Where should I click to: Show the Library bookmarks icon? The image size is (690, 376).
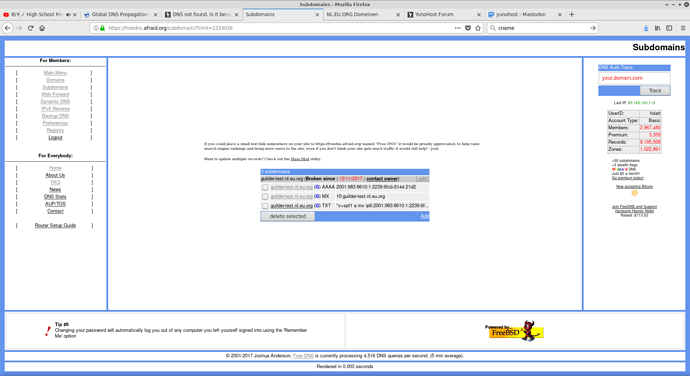(657, 28)
